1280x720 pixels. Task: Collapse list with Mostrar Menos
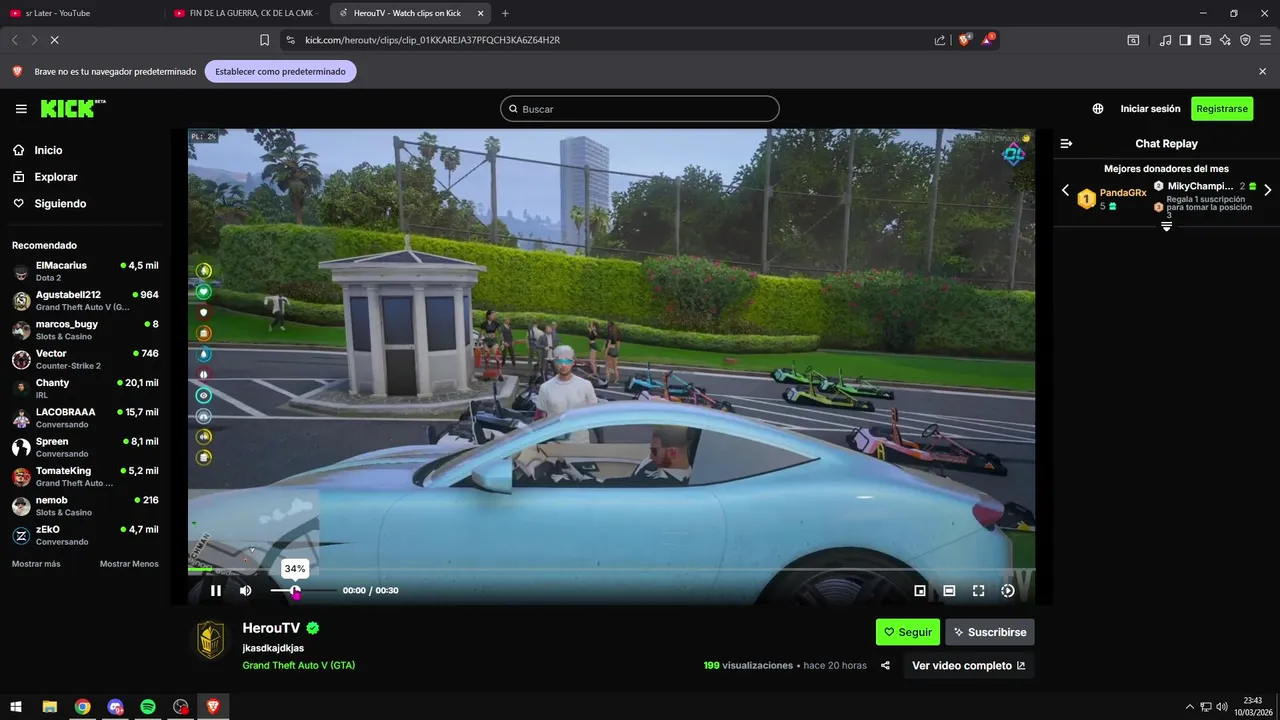click(x=129, y=564)
